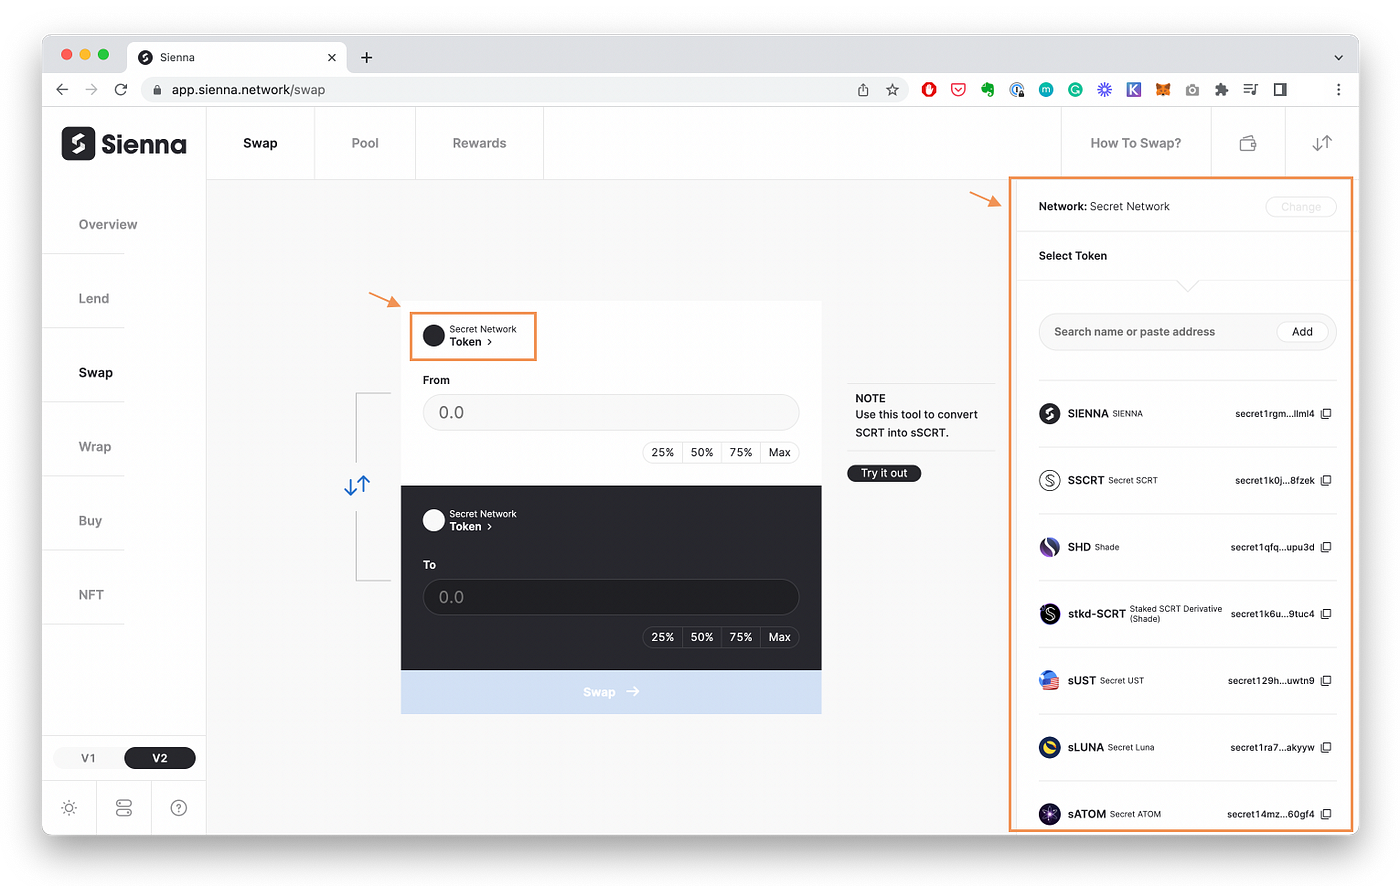
Task: Open the wallet icon in top bar
Action: pos(1247,142)
